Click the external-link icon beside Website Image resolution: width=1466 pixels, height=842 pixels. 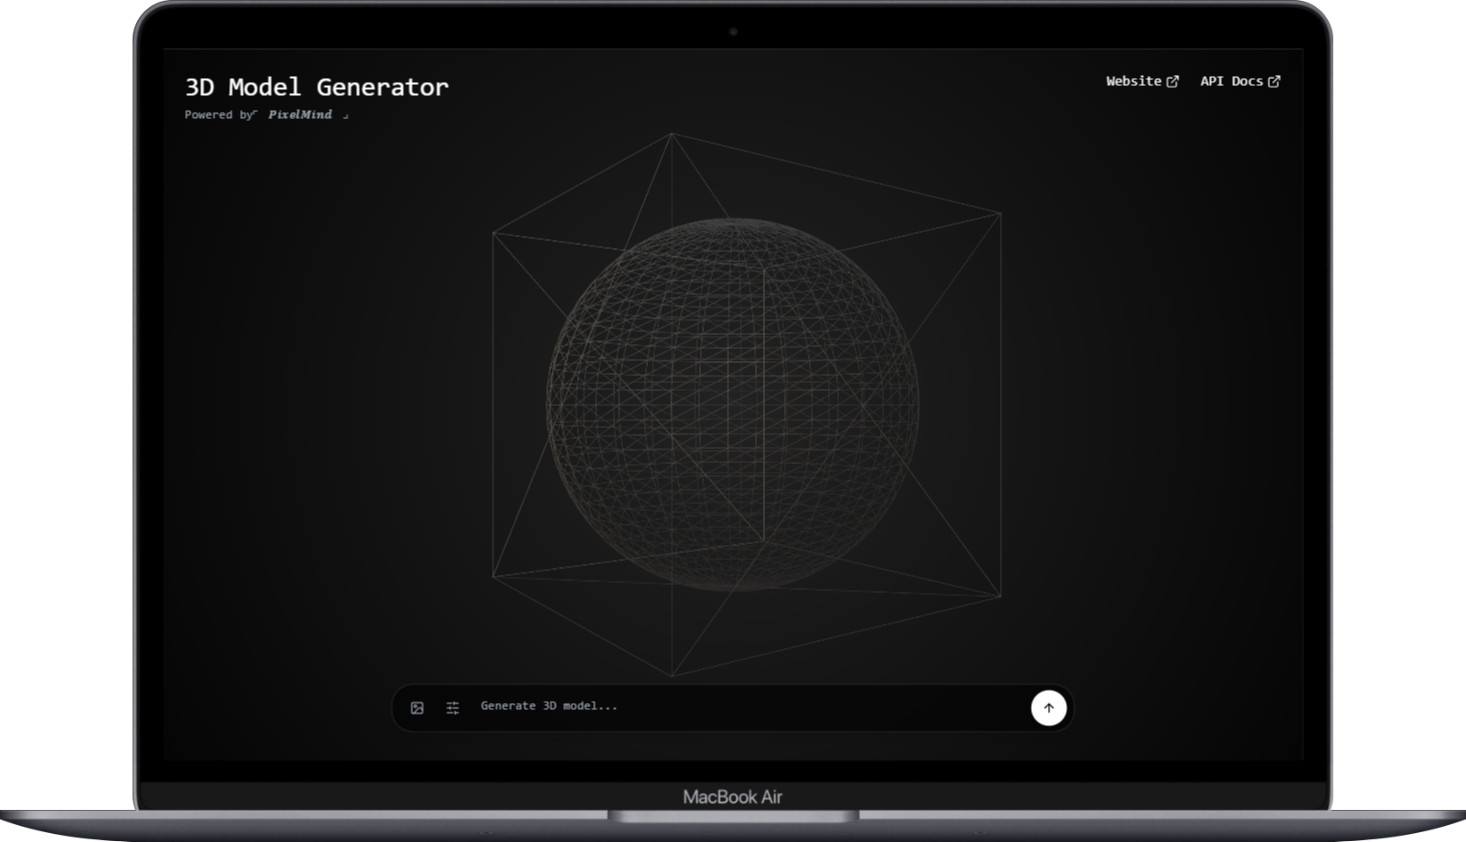pos(1173,80)
